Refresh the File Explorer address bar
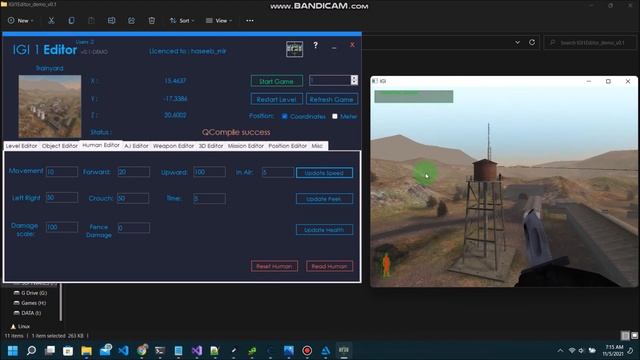This screenshot has height=360, width=640. pyautogui.click(x=532, y=42)
